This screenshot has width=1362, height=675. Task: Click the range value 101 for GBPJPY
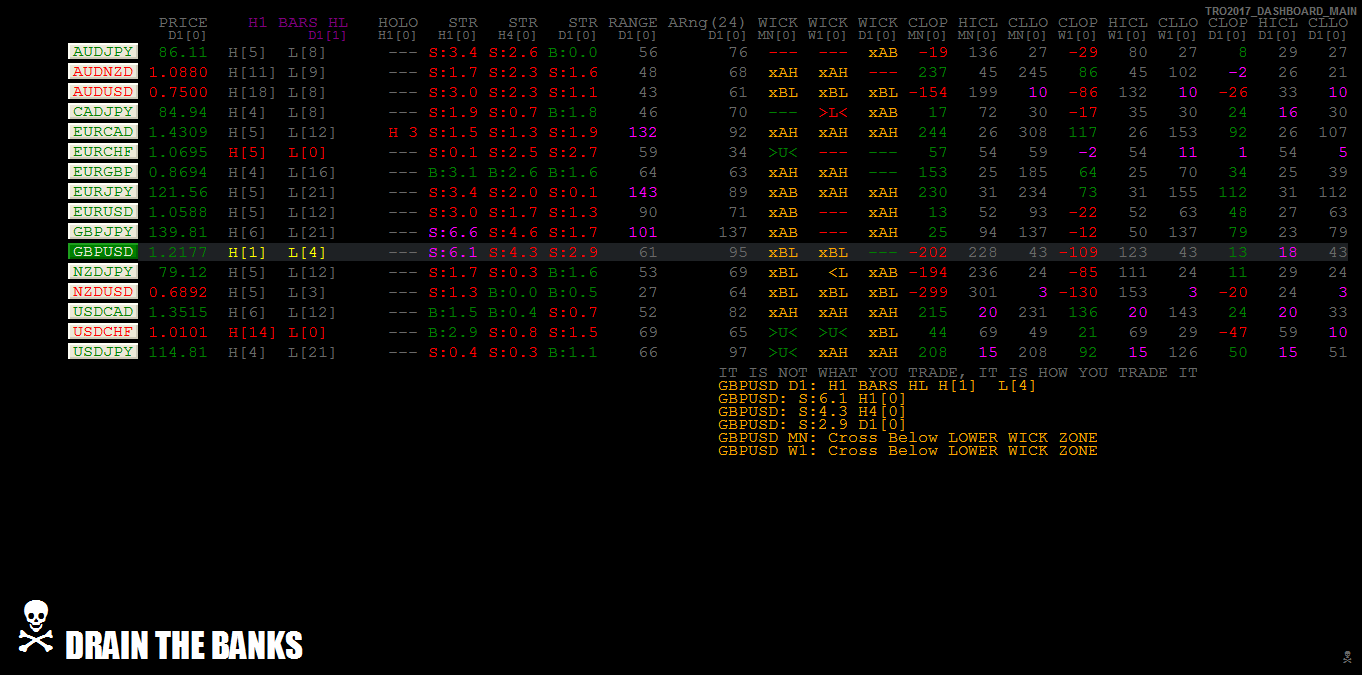point(643,232)
